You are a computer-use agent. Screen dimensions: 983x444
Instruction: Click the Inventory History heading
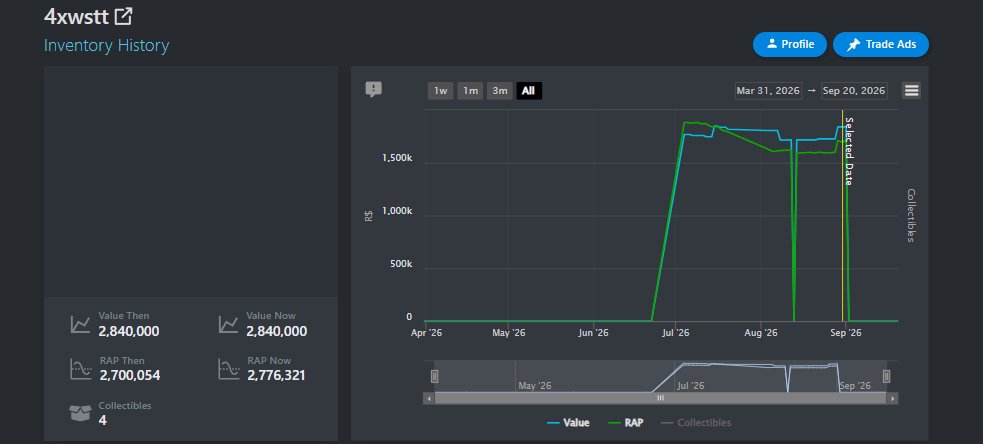(107, 46)
